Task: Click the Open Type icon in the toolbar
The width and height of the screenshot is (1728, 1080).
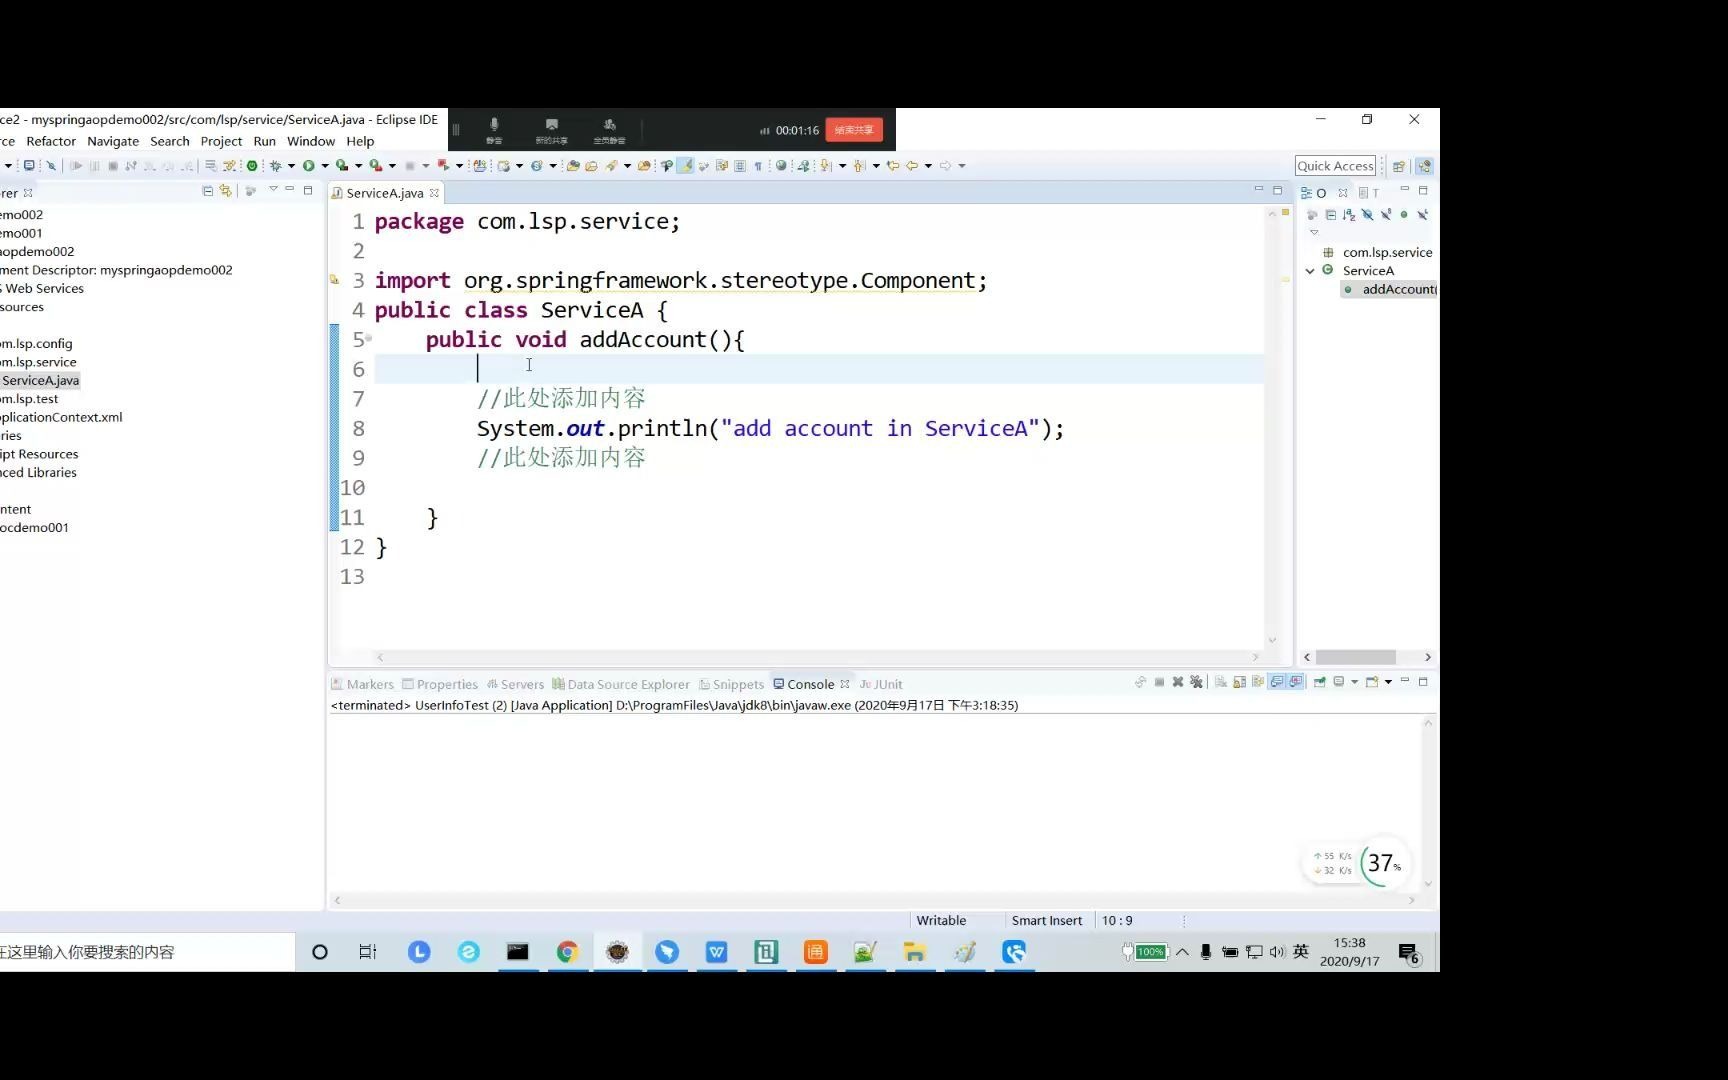Action: click(573, 166)
